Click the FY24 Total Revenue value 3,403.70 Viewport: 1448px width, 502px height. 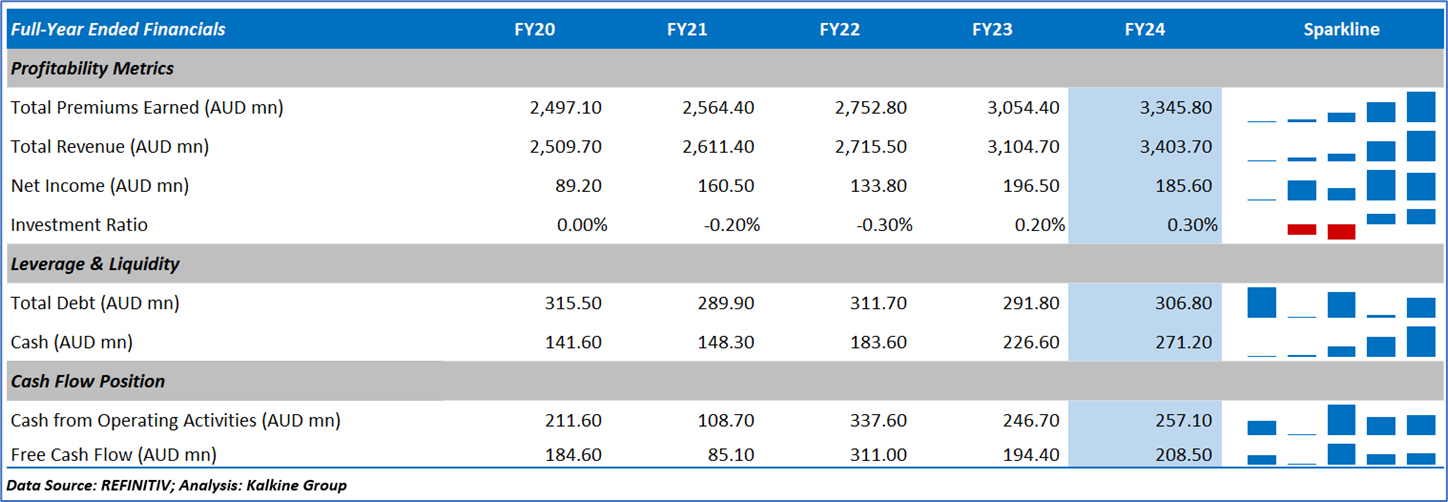[1175, 147]
